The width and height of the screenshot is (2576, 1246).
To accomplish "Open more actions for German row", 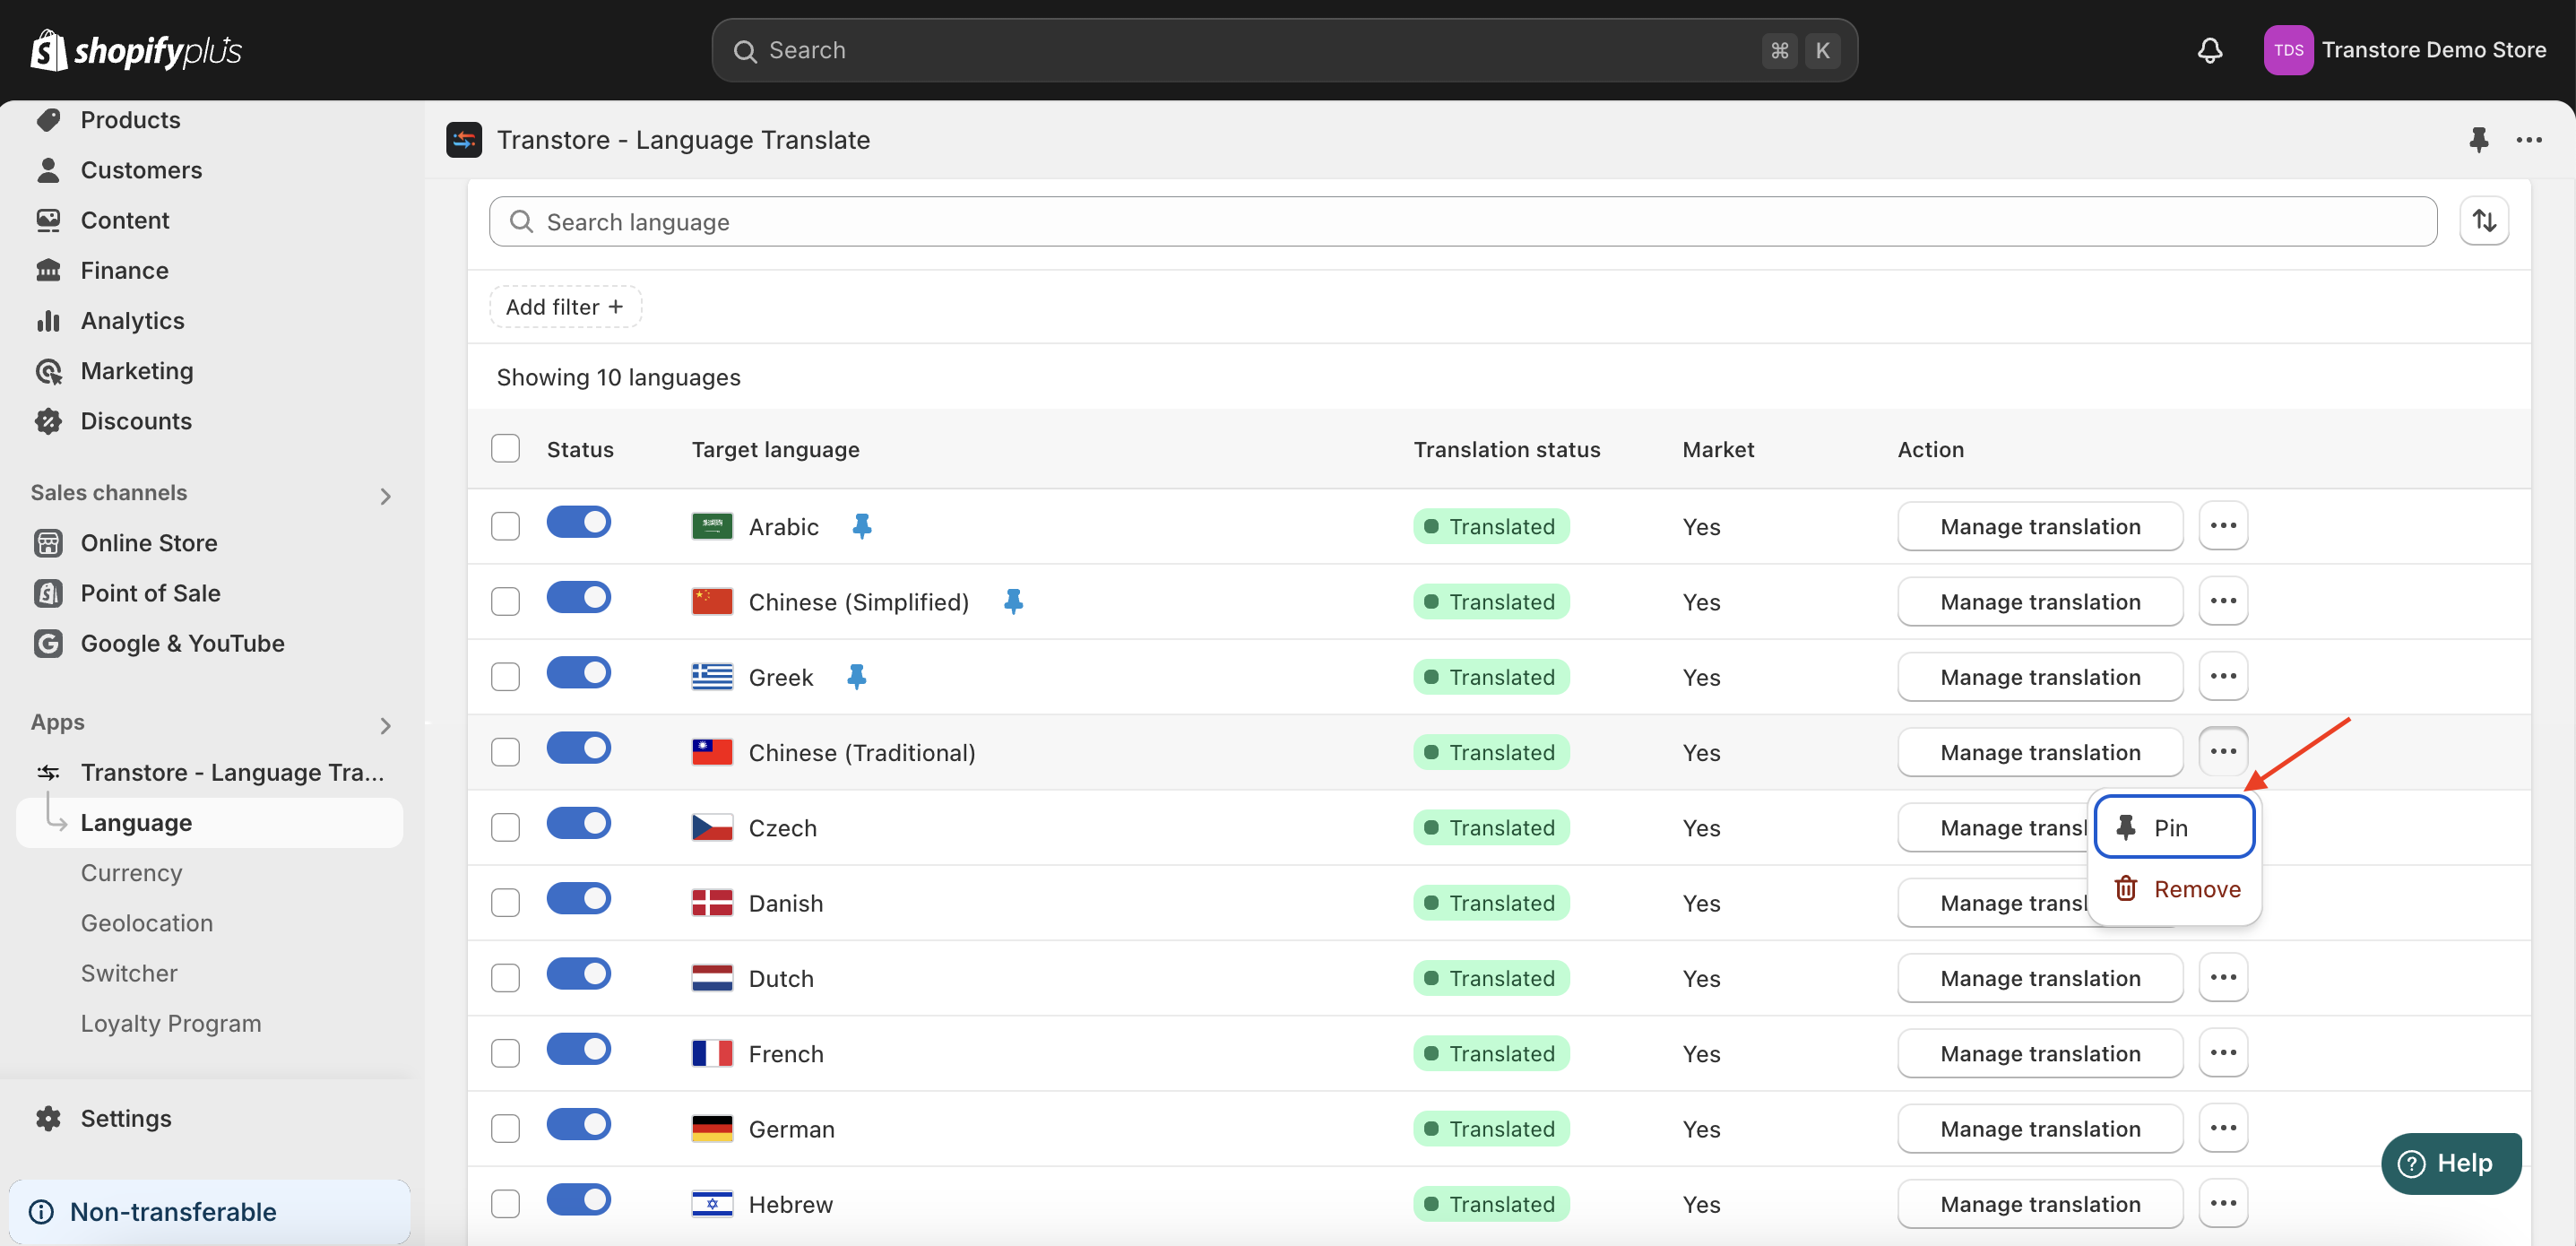I will coord(2222,1128).
